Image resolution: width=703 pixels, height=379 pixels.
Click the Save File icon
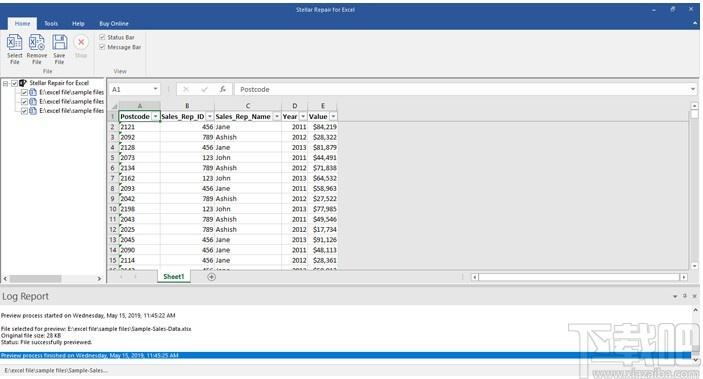(59, 43)
